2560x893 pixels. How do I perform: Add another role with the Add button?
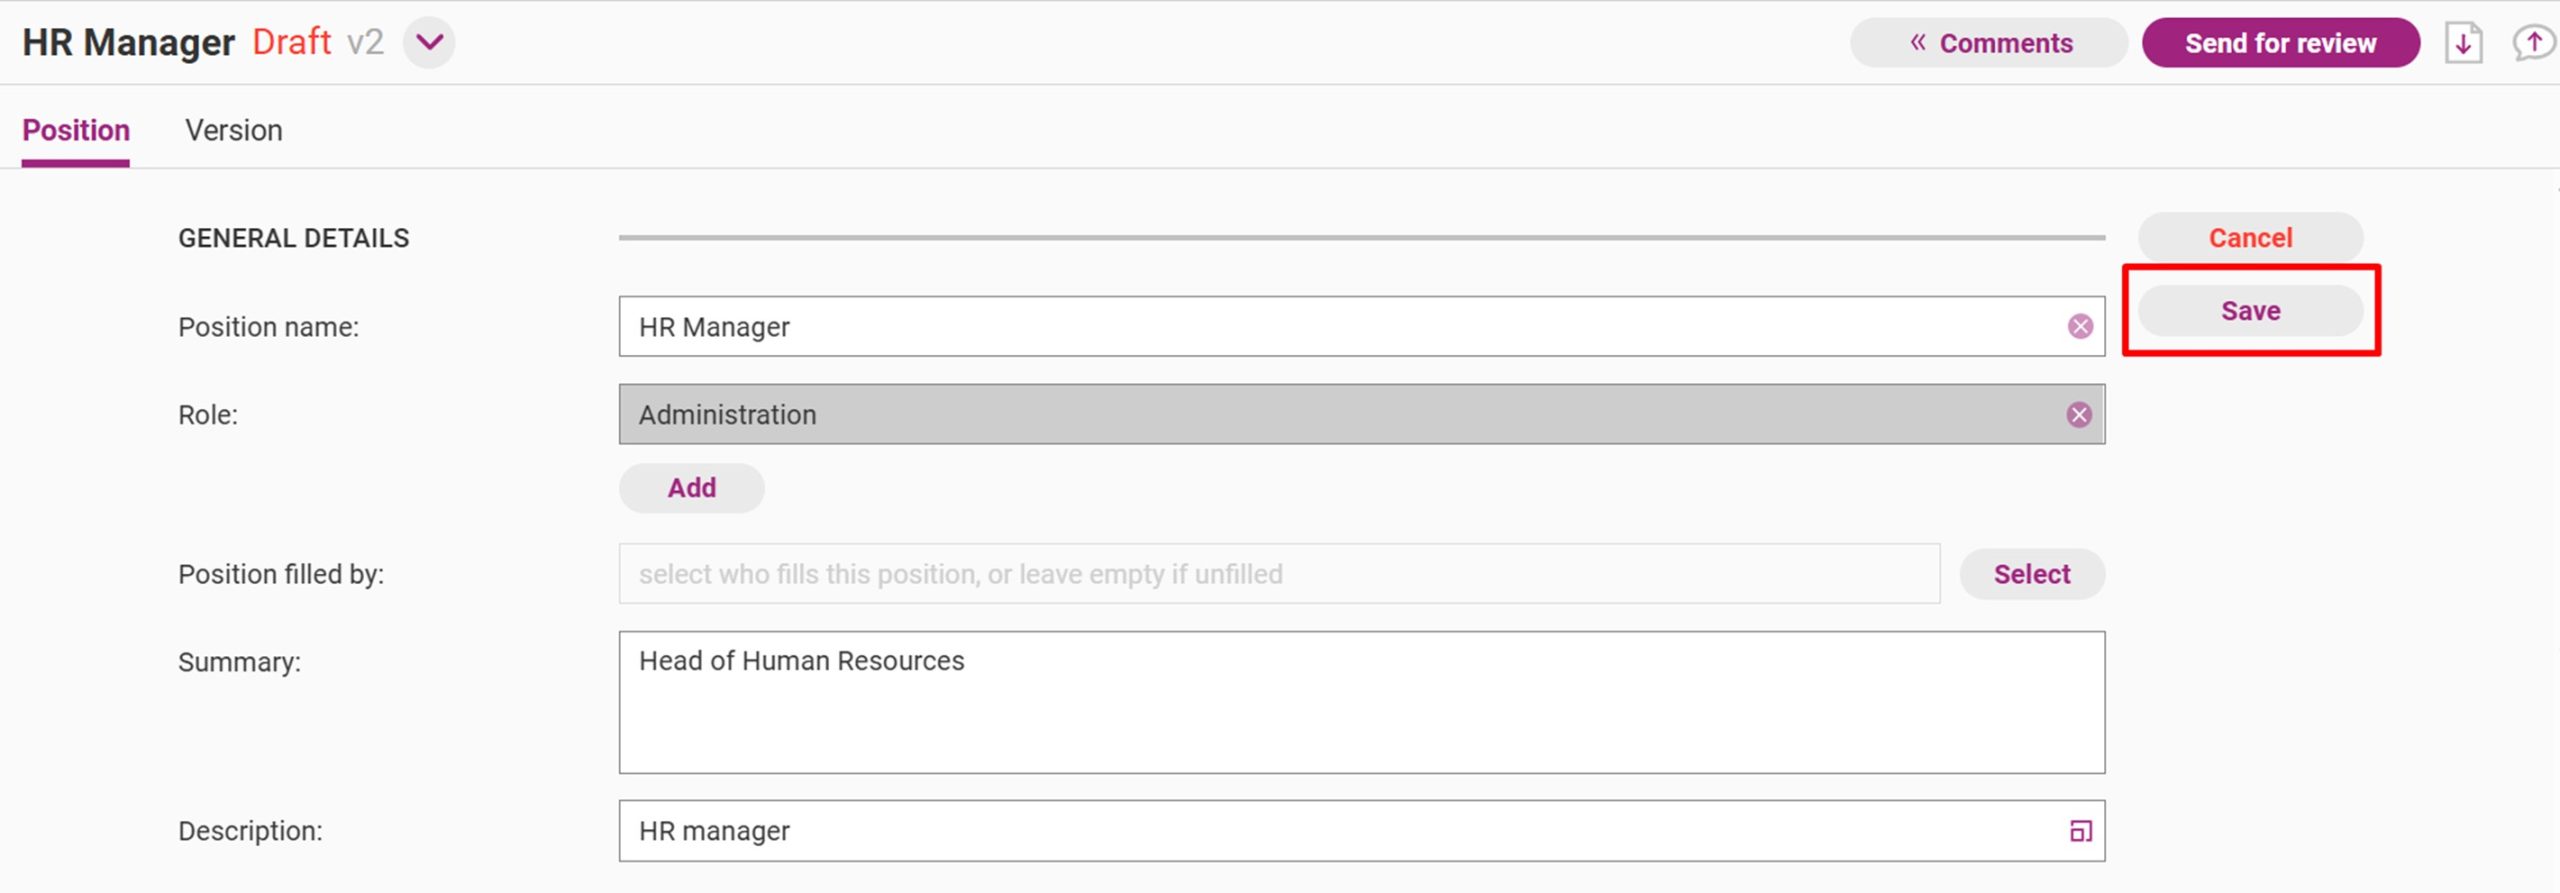[x=692, y=488]
